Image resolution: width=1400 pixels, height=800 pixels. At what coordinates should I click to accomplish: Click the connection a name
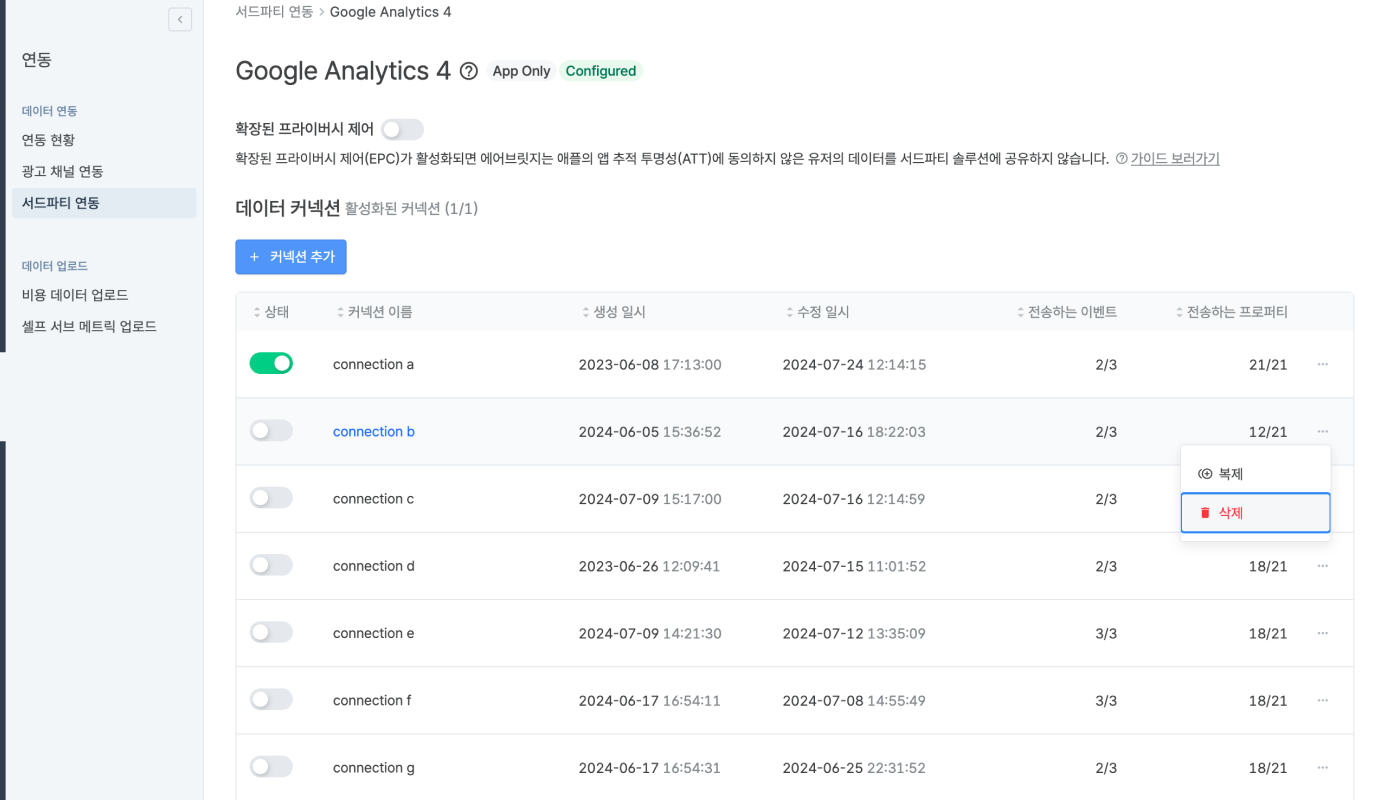(373, 364)
